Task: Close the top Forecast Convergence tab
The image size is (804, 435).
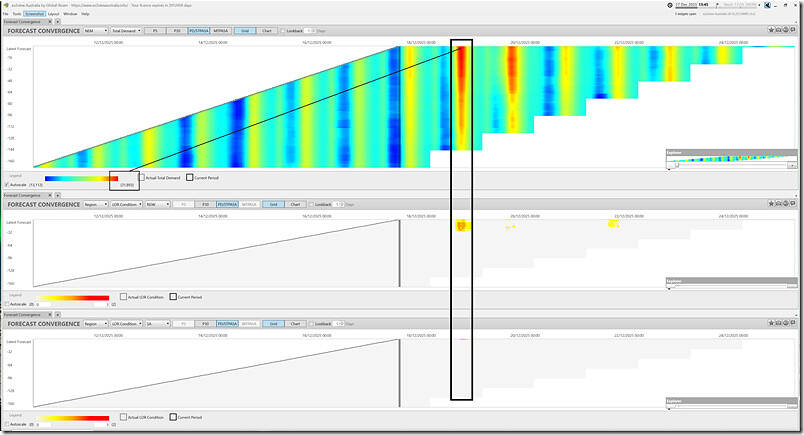Action: click(50, 22)
